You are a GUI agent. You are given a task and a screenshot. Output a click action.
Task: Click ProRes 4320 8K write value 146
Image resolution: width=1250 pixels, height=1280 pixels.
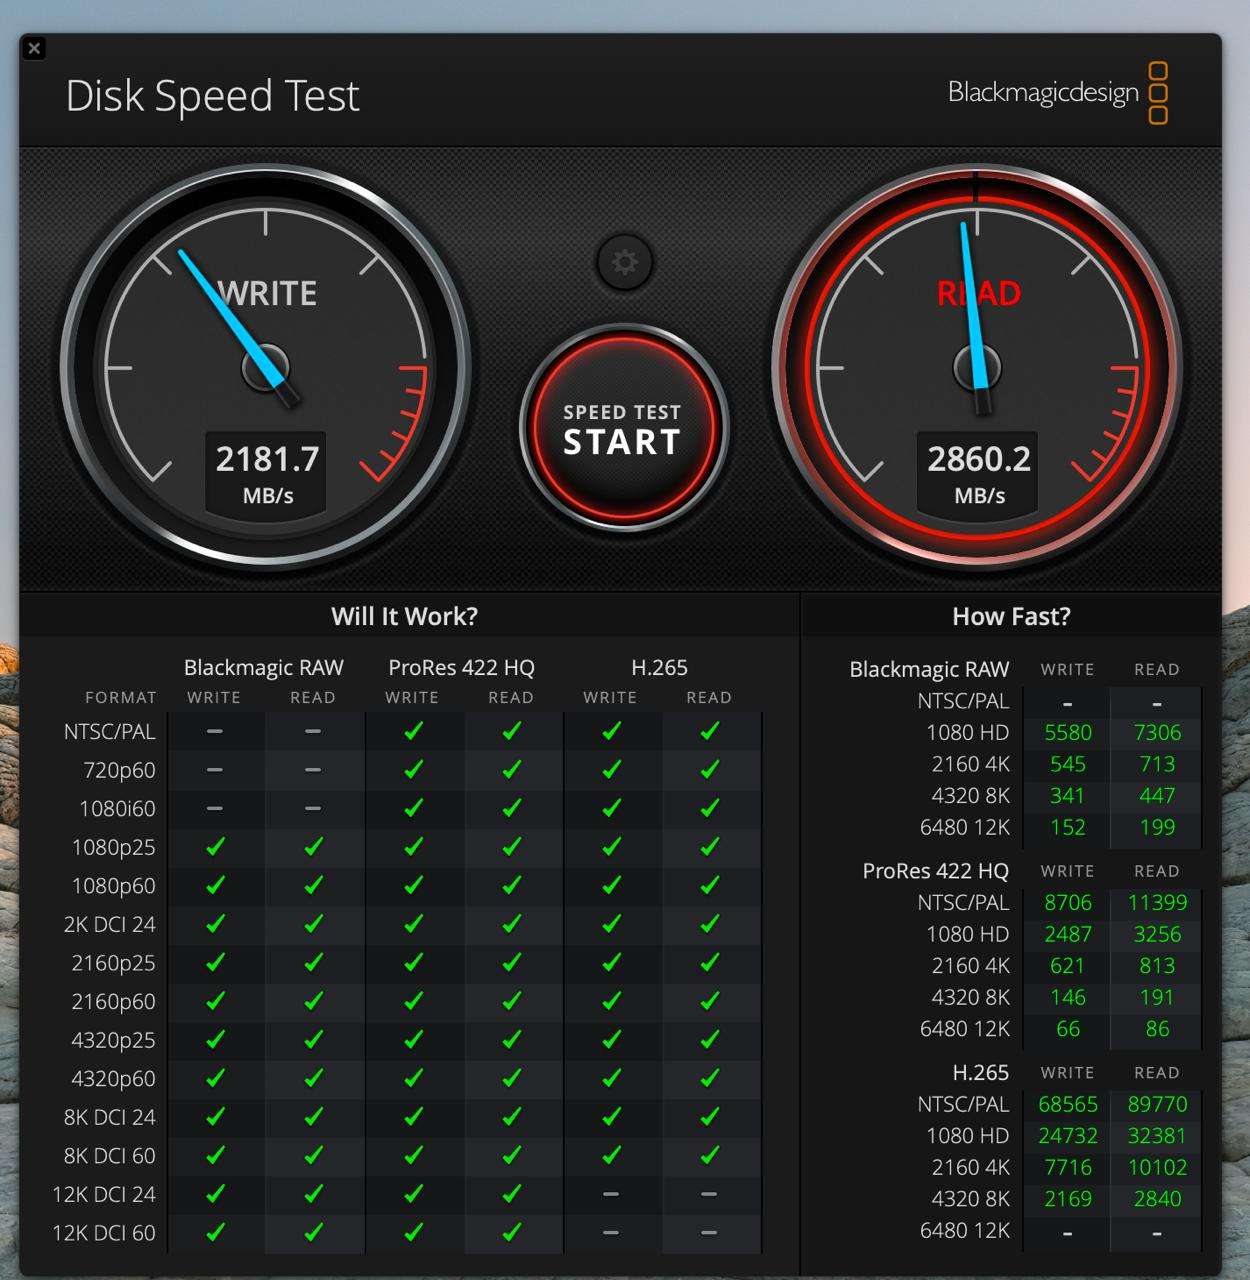click(x=1067, y=997)
